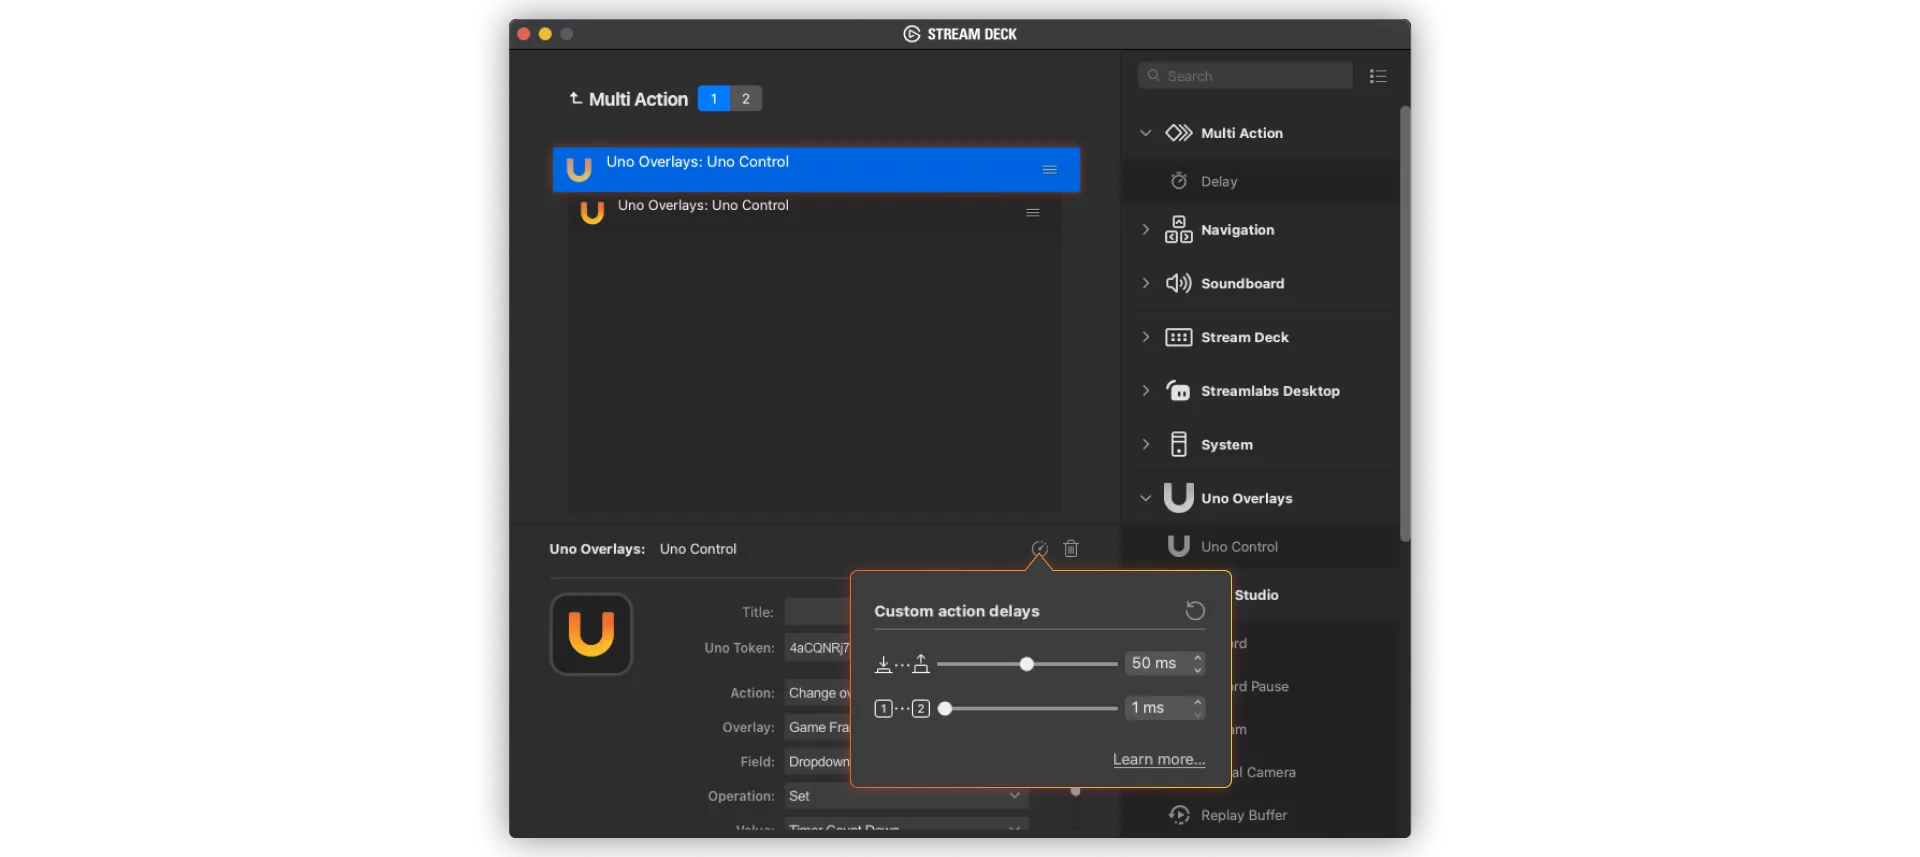Click the Uno Token input field
The height and width of the screenshot is (857, 1920).
click(x=817, y=648)
